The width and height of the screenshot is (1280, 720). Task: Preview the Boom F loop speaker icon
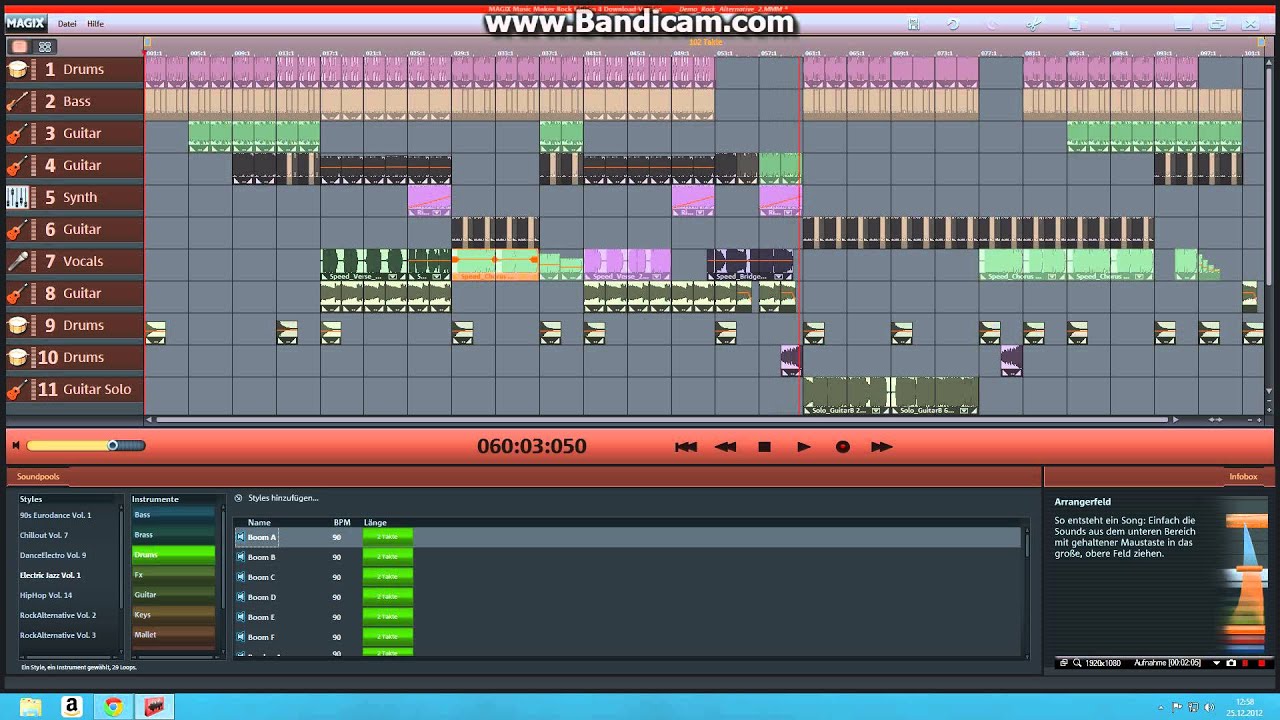(241, 637)
